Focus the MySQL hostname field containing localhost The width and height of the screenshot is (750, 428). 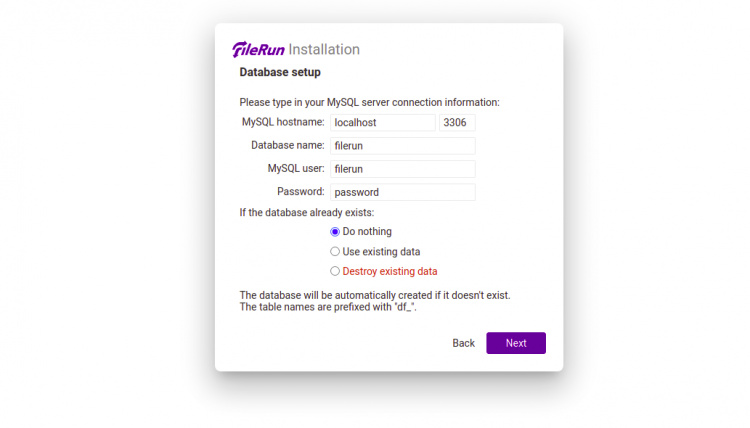[382, 123]
